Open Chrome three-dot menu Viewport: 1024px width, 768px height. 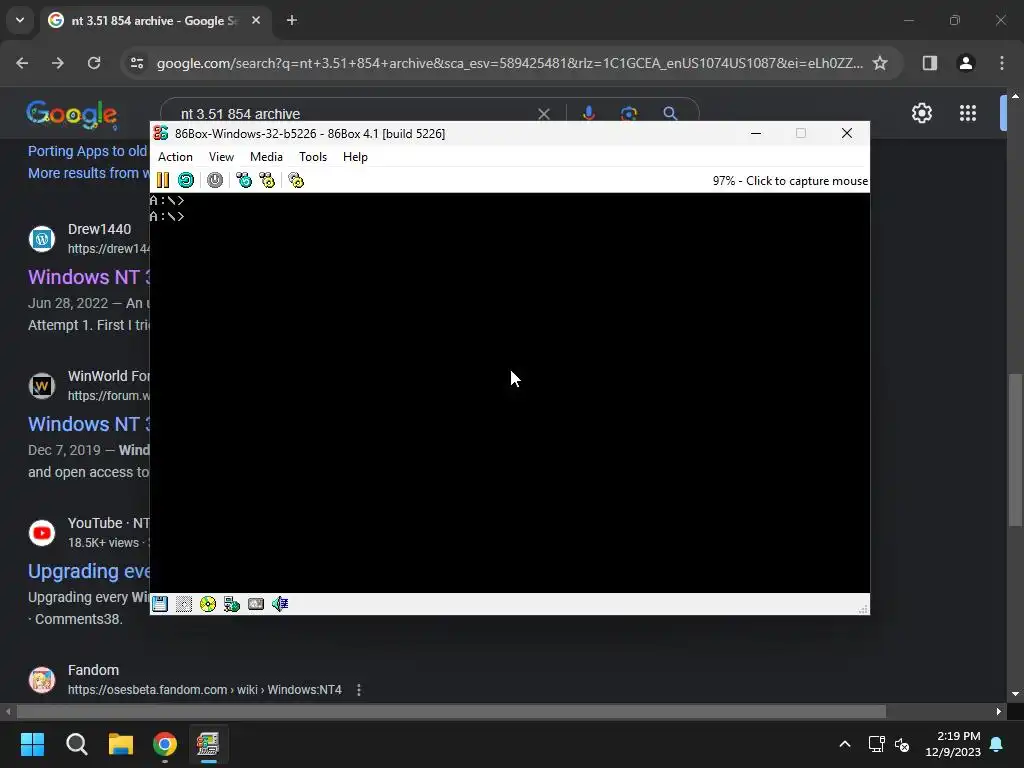coord(1002,63)
